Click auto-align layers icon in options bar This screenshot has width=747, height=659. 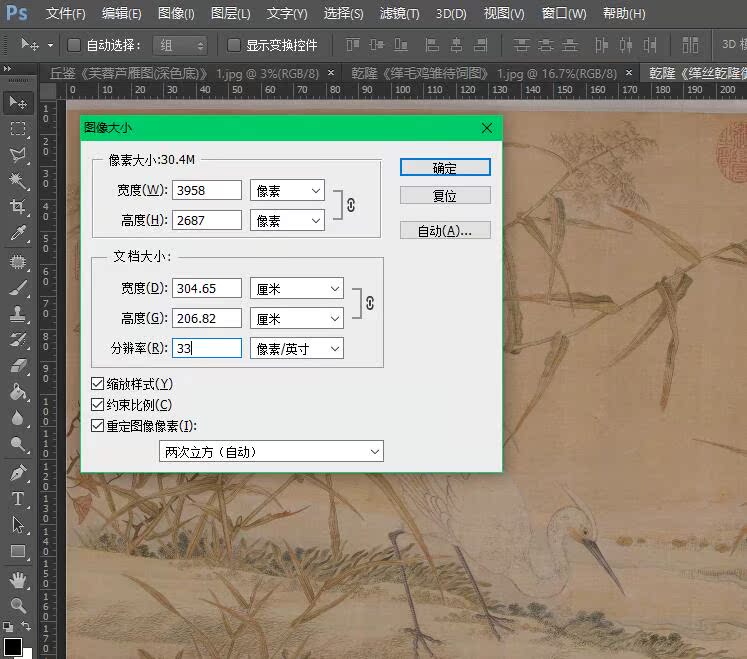690,45
